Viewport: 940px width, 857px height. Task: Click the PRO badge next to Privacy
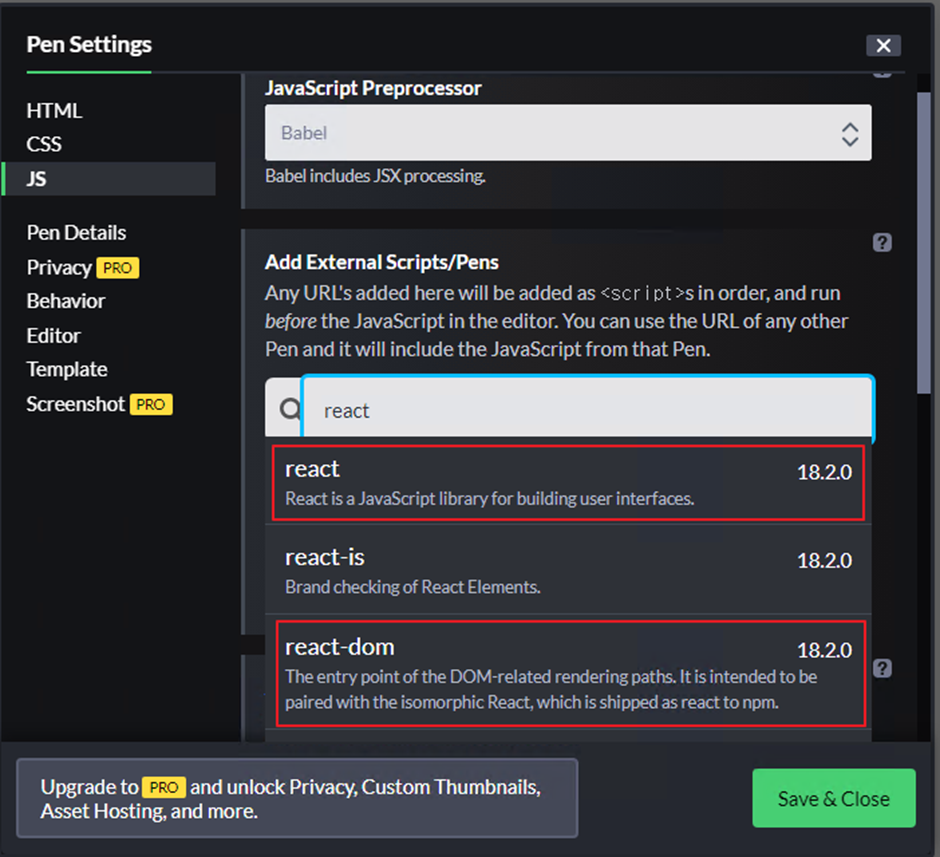tap(118, 268)
